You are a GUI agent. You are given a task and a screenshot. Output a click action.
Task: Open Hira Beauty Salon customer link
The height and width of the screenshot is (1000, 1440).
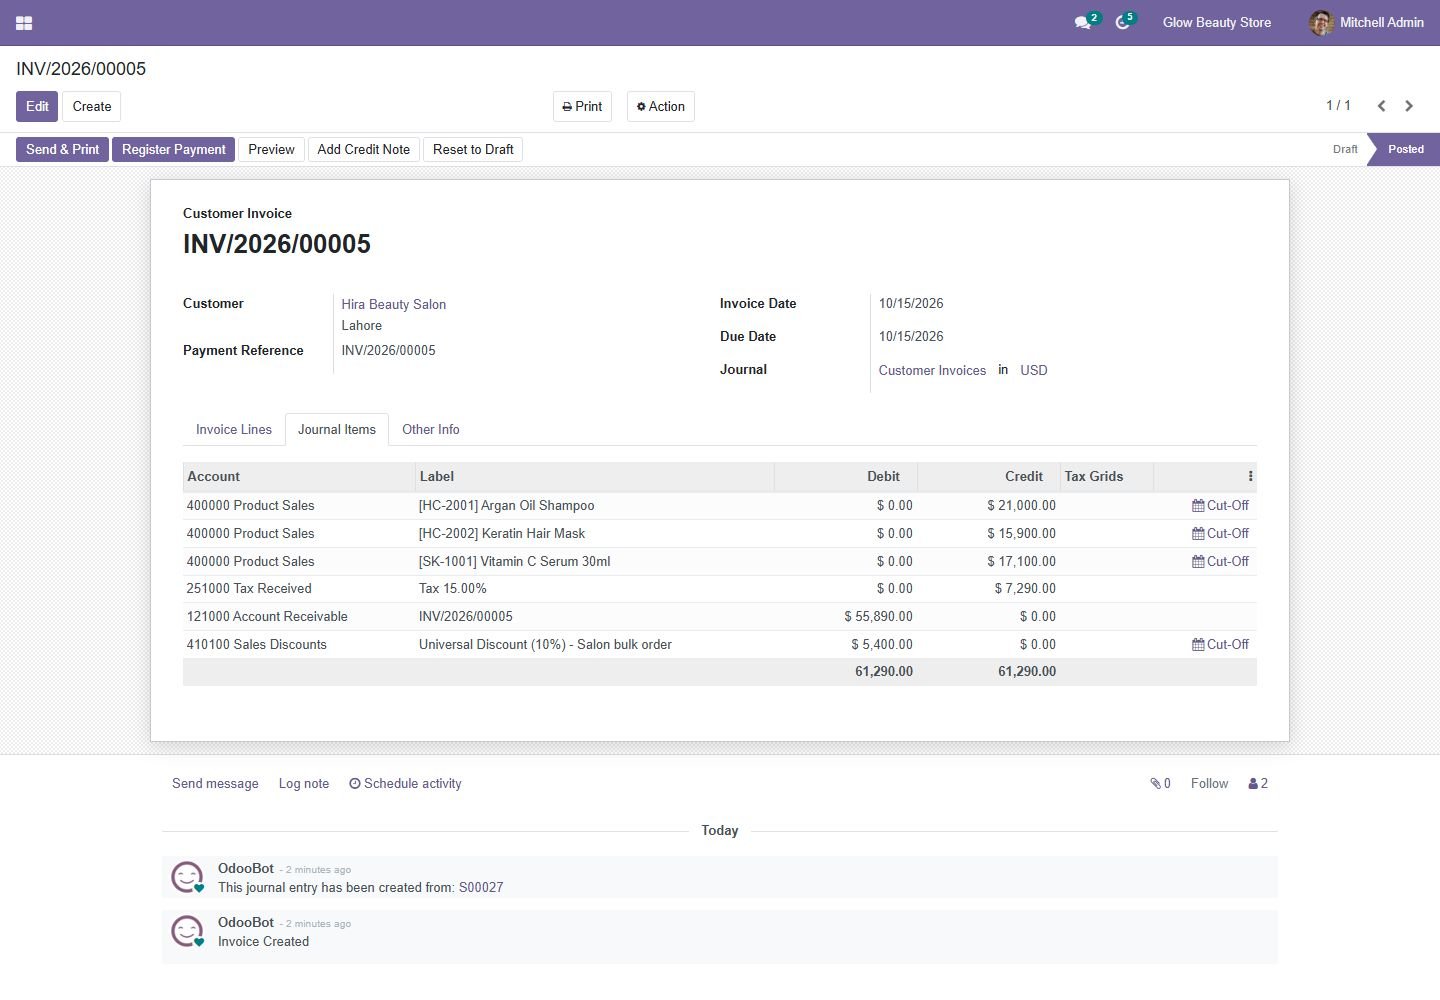point(394,305)
